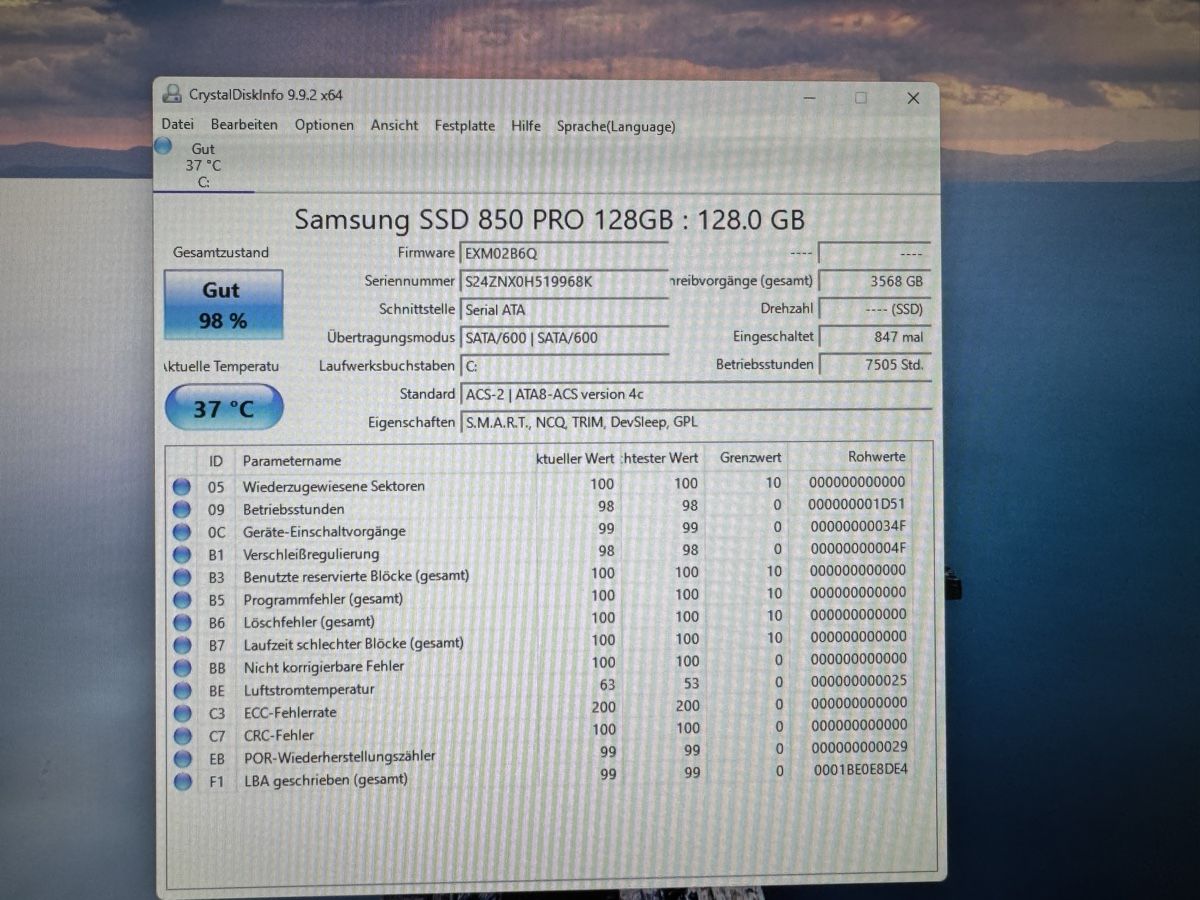Click the total writes value 3568 GB
This screenshot has width=1200, height=900.
[x=875, y=281]
